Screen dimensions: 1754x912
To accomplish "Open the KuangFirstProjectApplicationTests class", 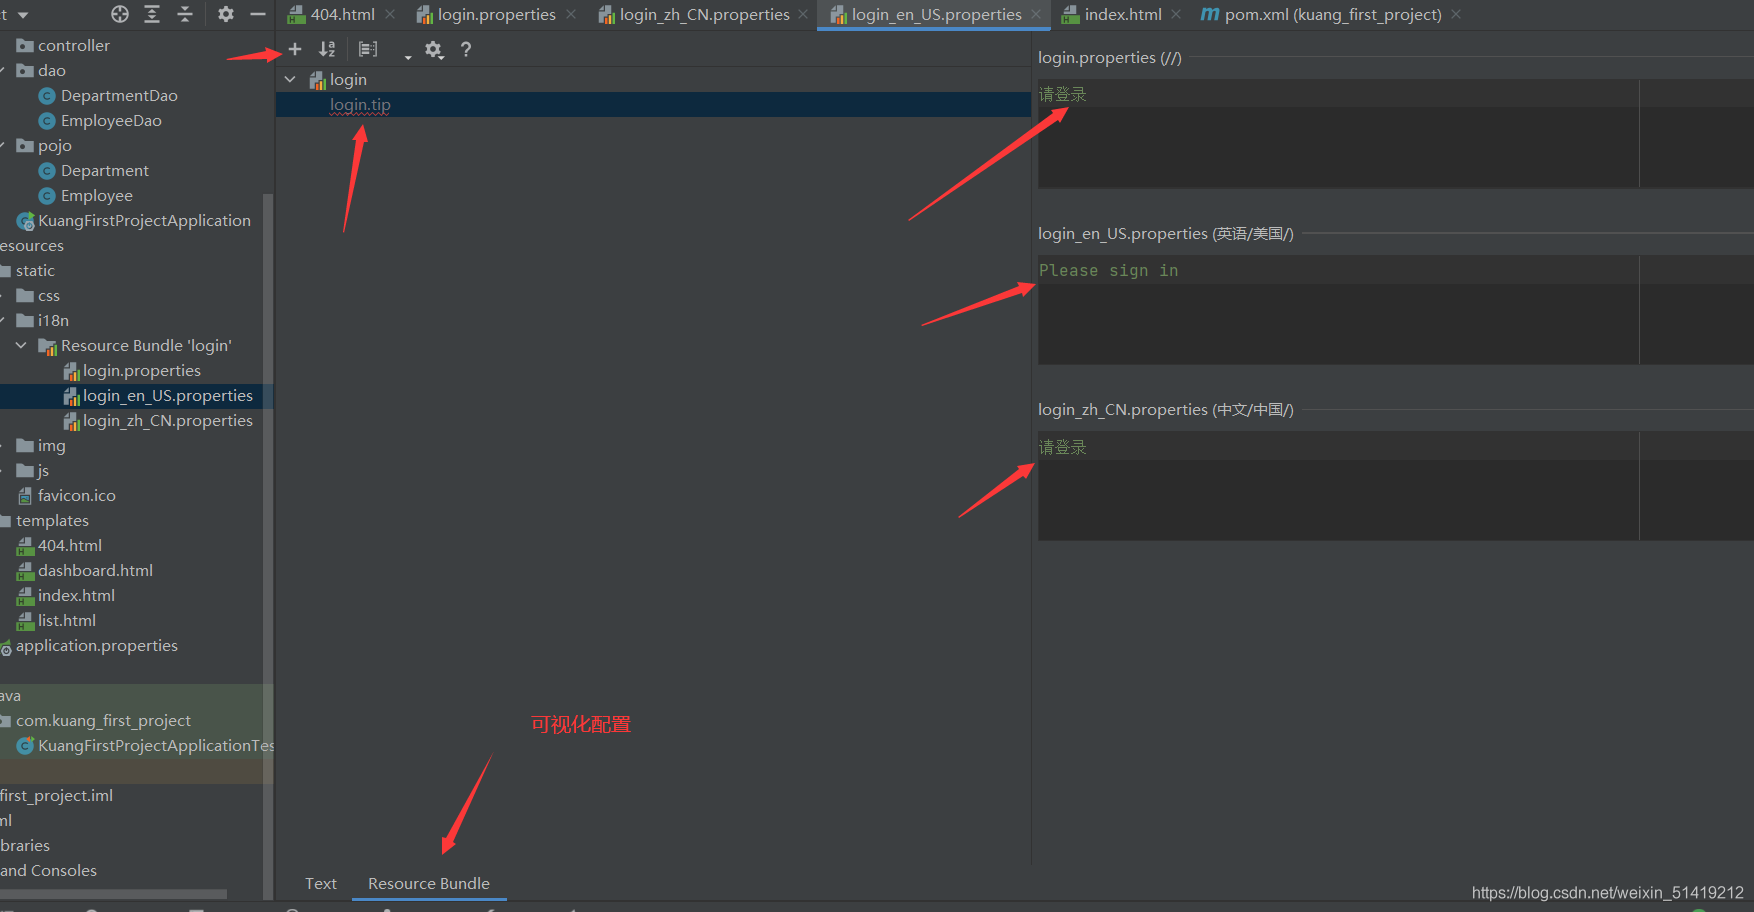I will [156, 745].
